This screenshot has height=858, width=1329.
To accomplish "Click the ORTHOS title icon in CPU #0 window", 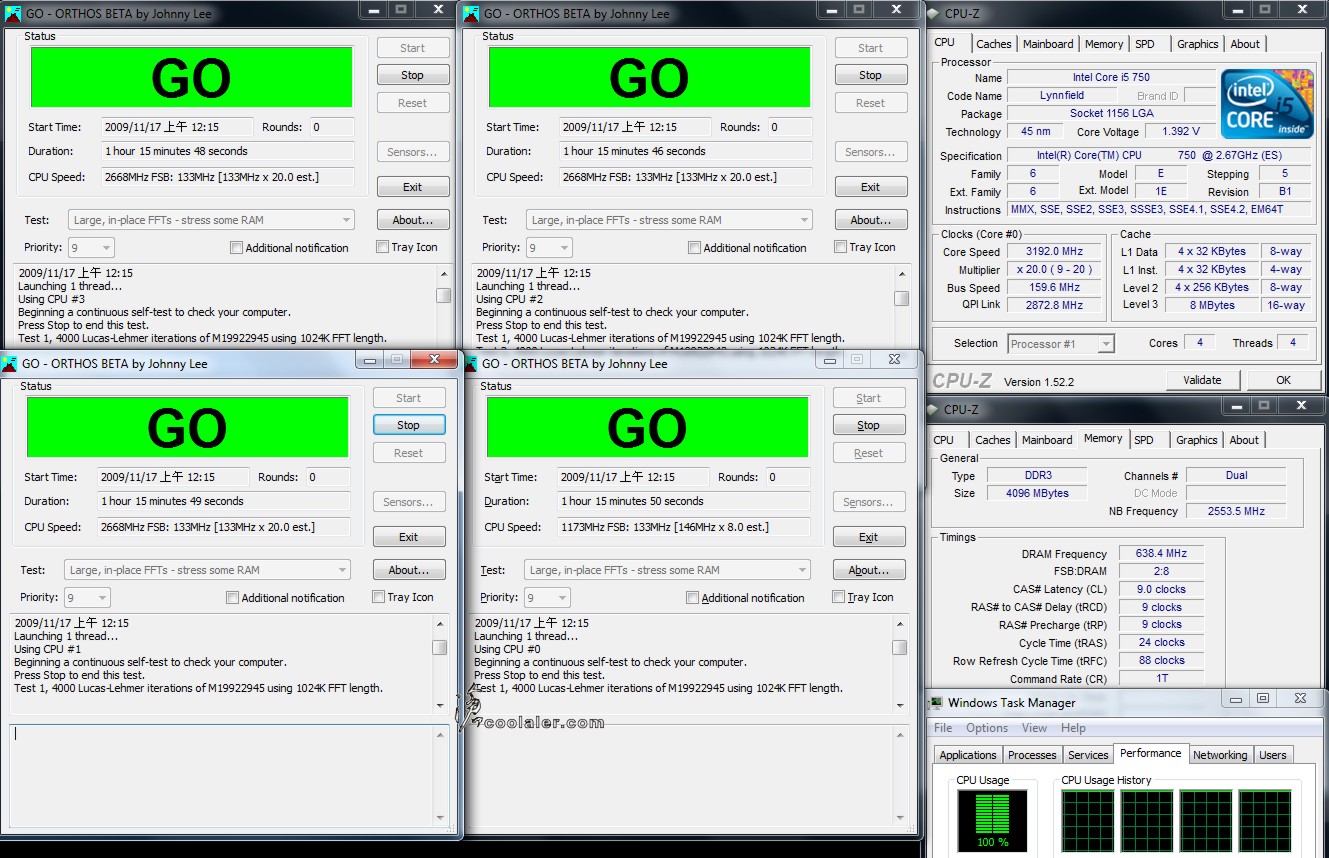I will 470,363.
